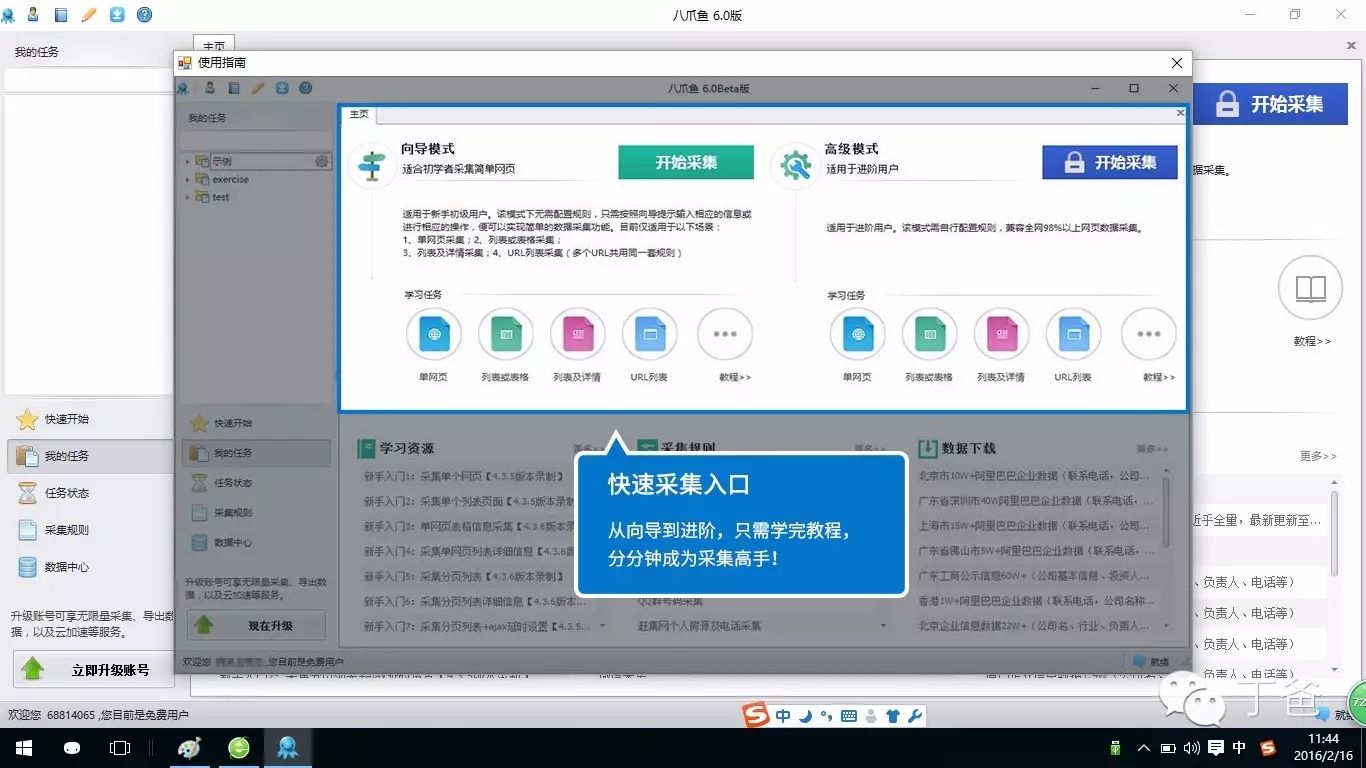
Task: Open the 更多>> link in main window
Action: point(1318,456)
